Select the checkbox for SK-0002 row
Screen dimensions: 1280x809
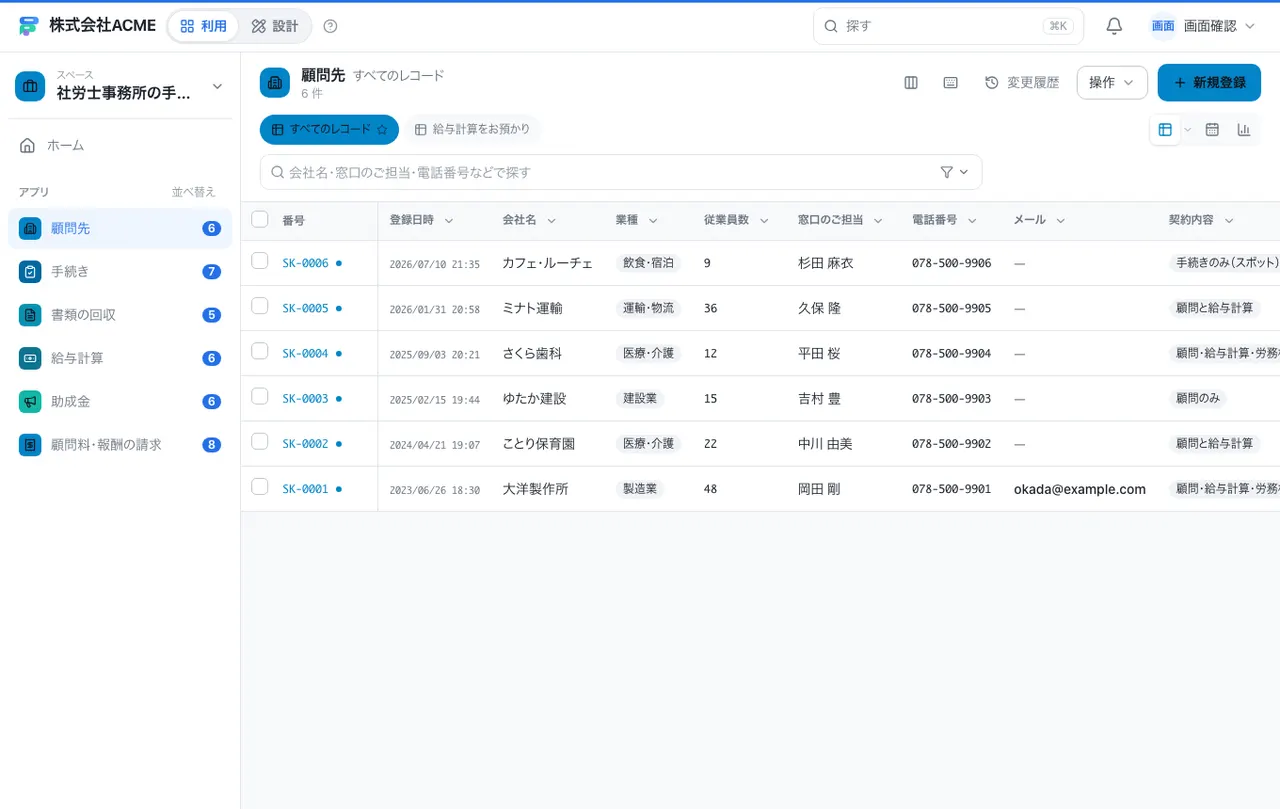260,441
